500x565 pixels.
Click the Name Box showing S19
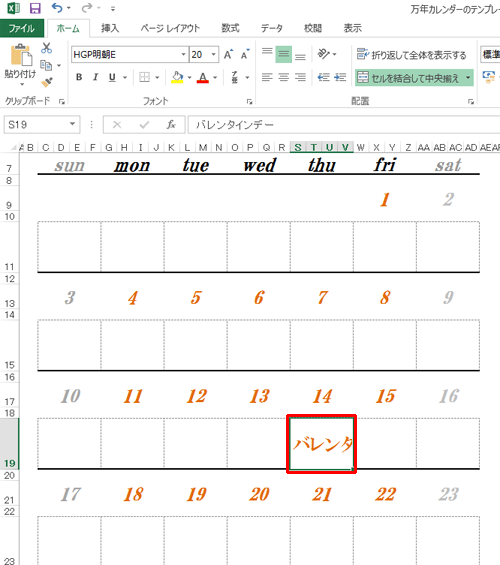coord(42,125)
